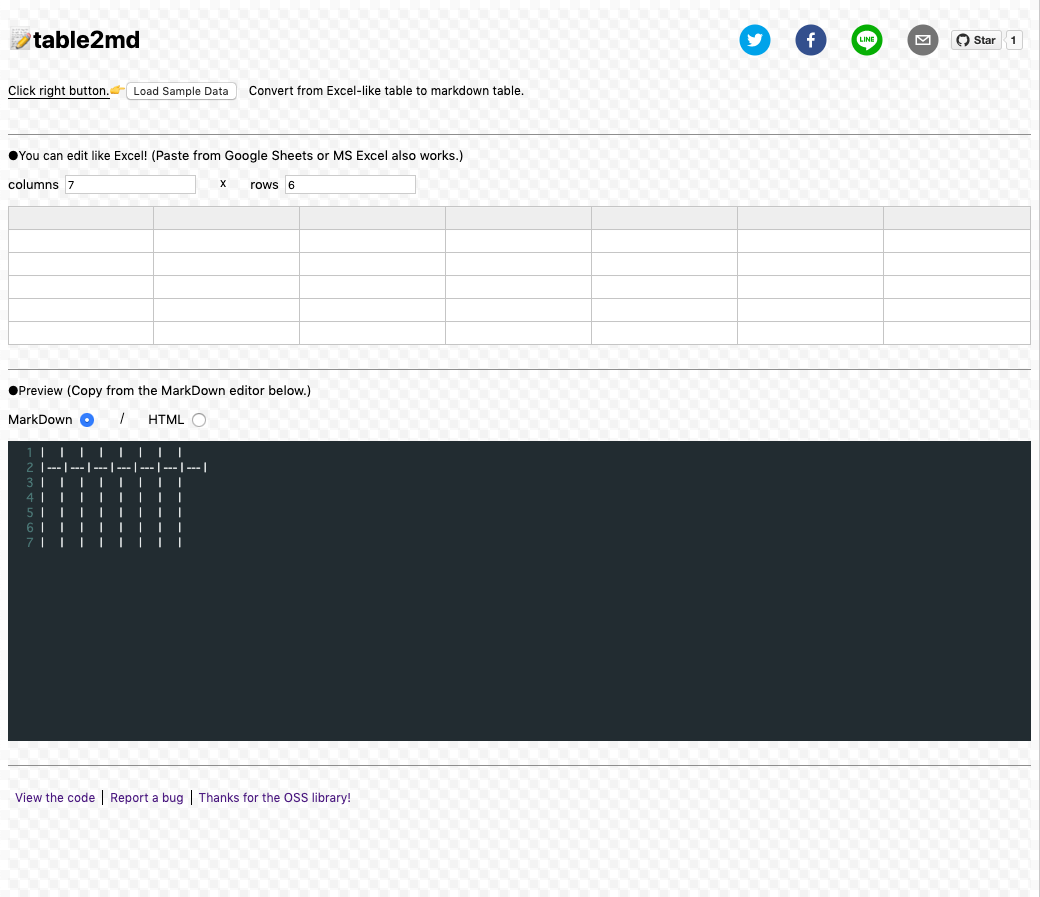
Task: Open the Report a bug link
Action: [x=147, y=797]
